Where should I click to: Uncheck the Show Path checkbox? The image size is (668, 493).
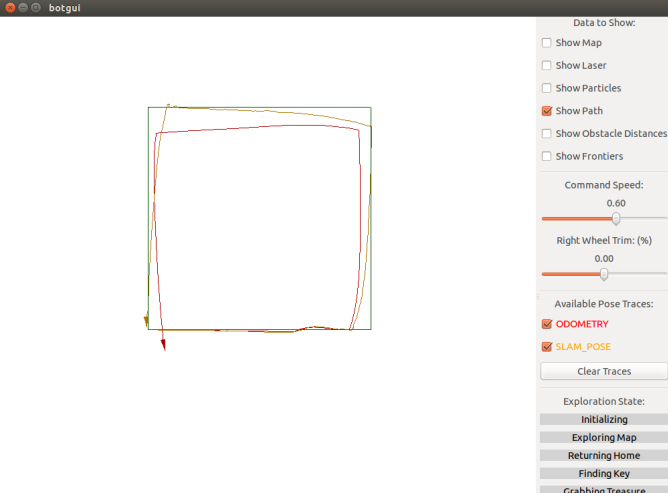click(547, 111)
